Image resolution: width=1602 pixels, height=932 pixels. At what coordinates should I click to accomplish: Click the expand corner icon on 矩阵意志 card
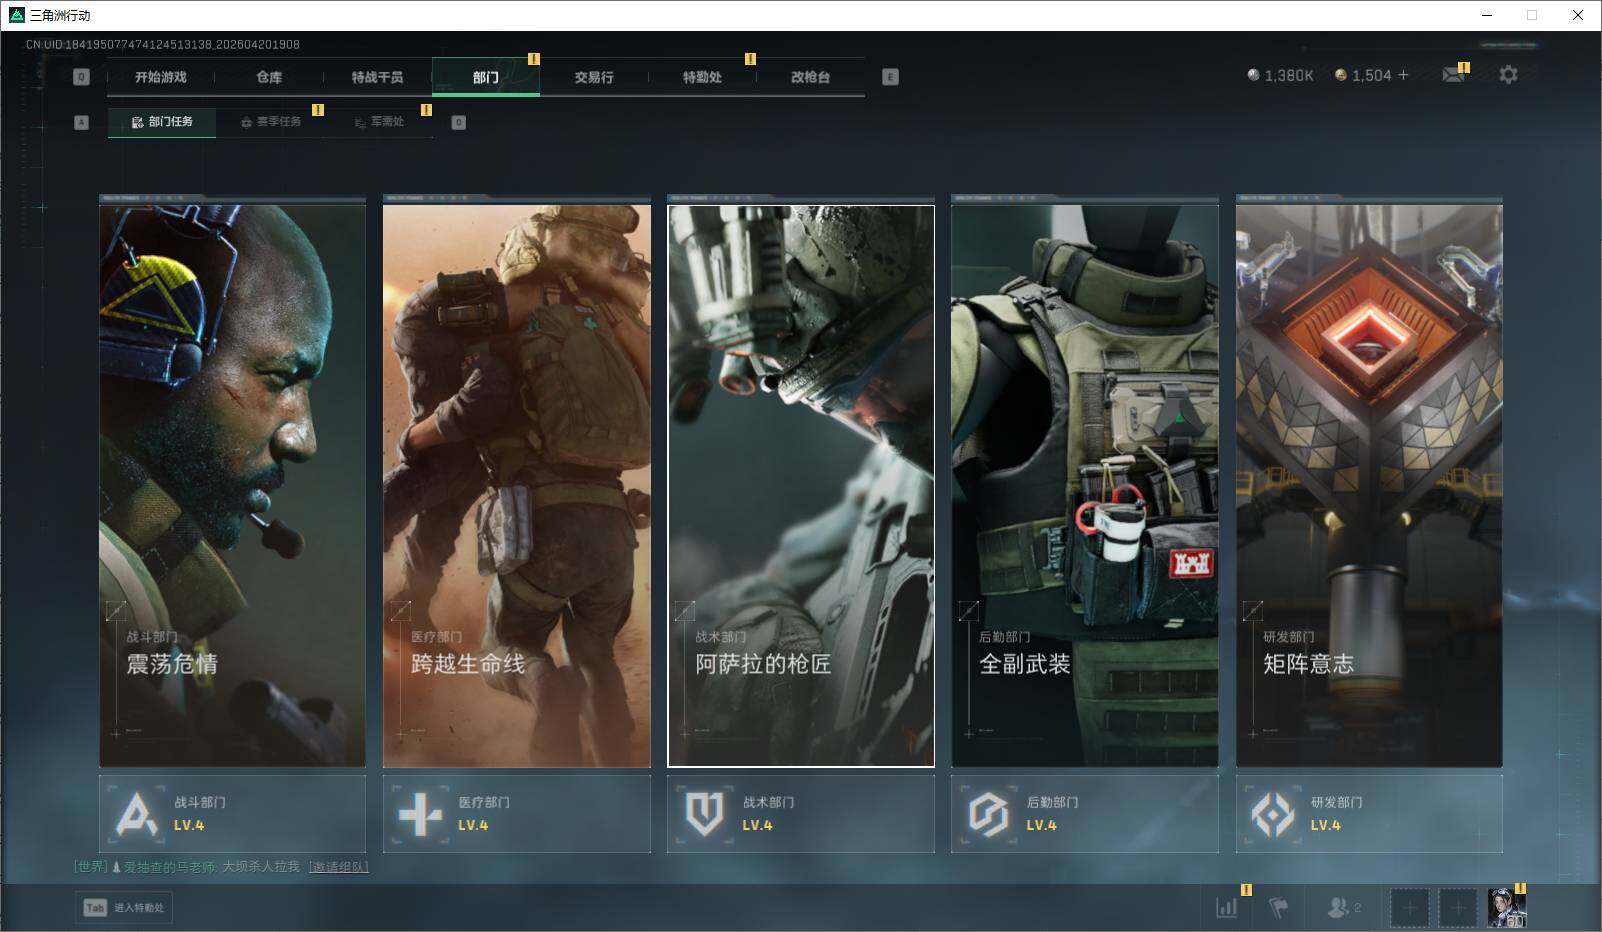point(1252,610)
